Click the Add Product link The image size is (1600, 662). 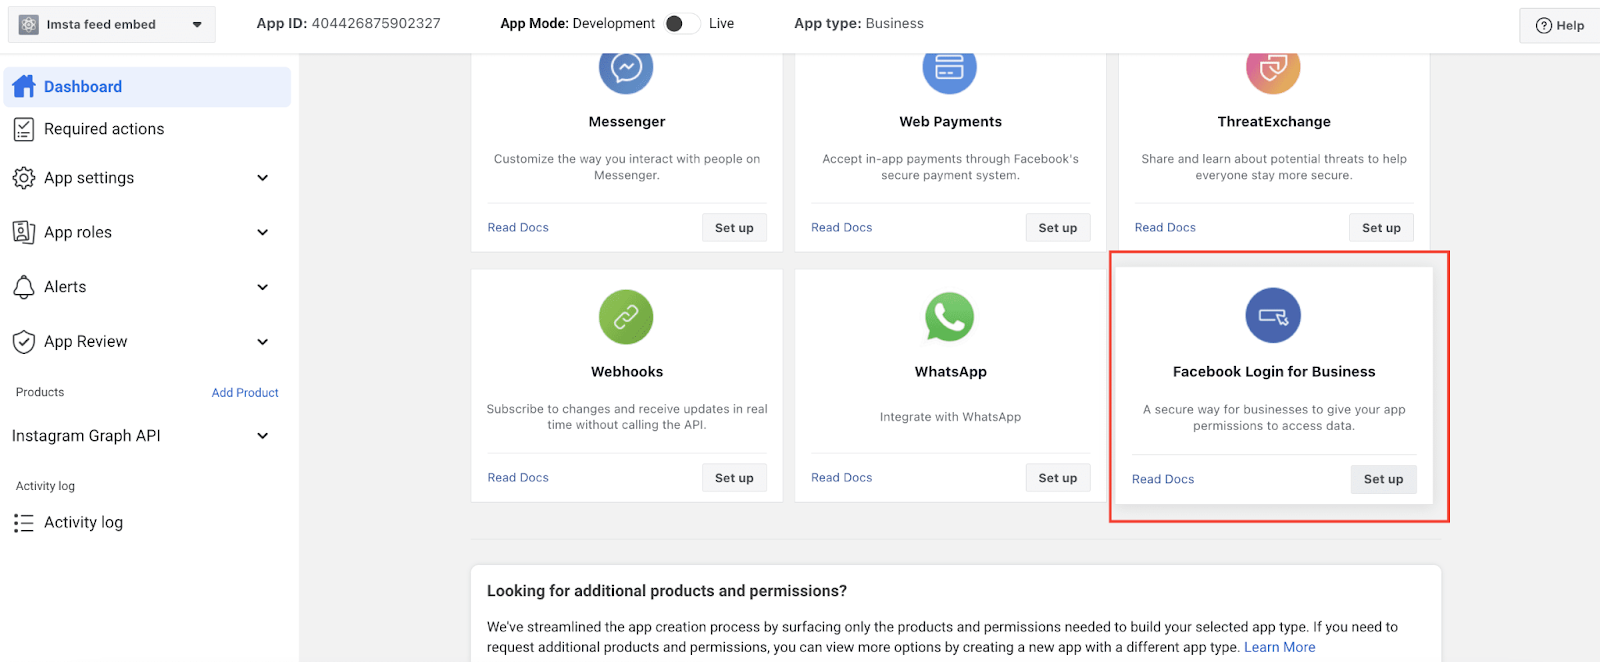[245, 393]
